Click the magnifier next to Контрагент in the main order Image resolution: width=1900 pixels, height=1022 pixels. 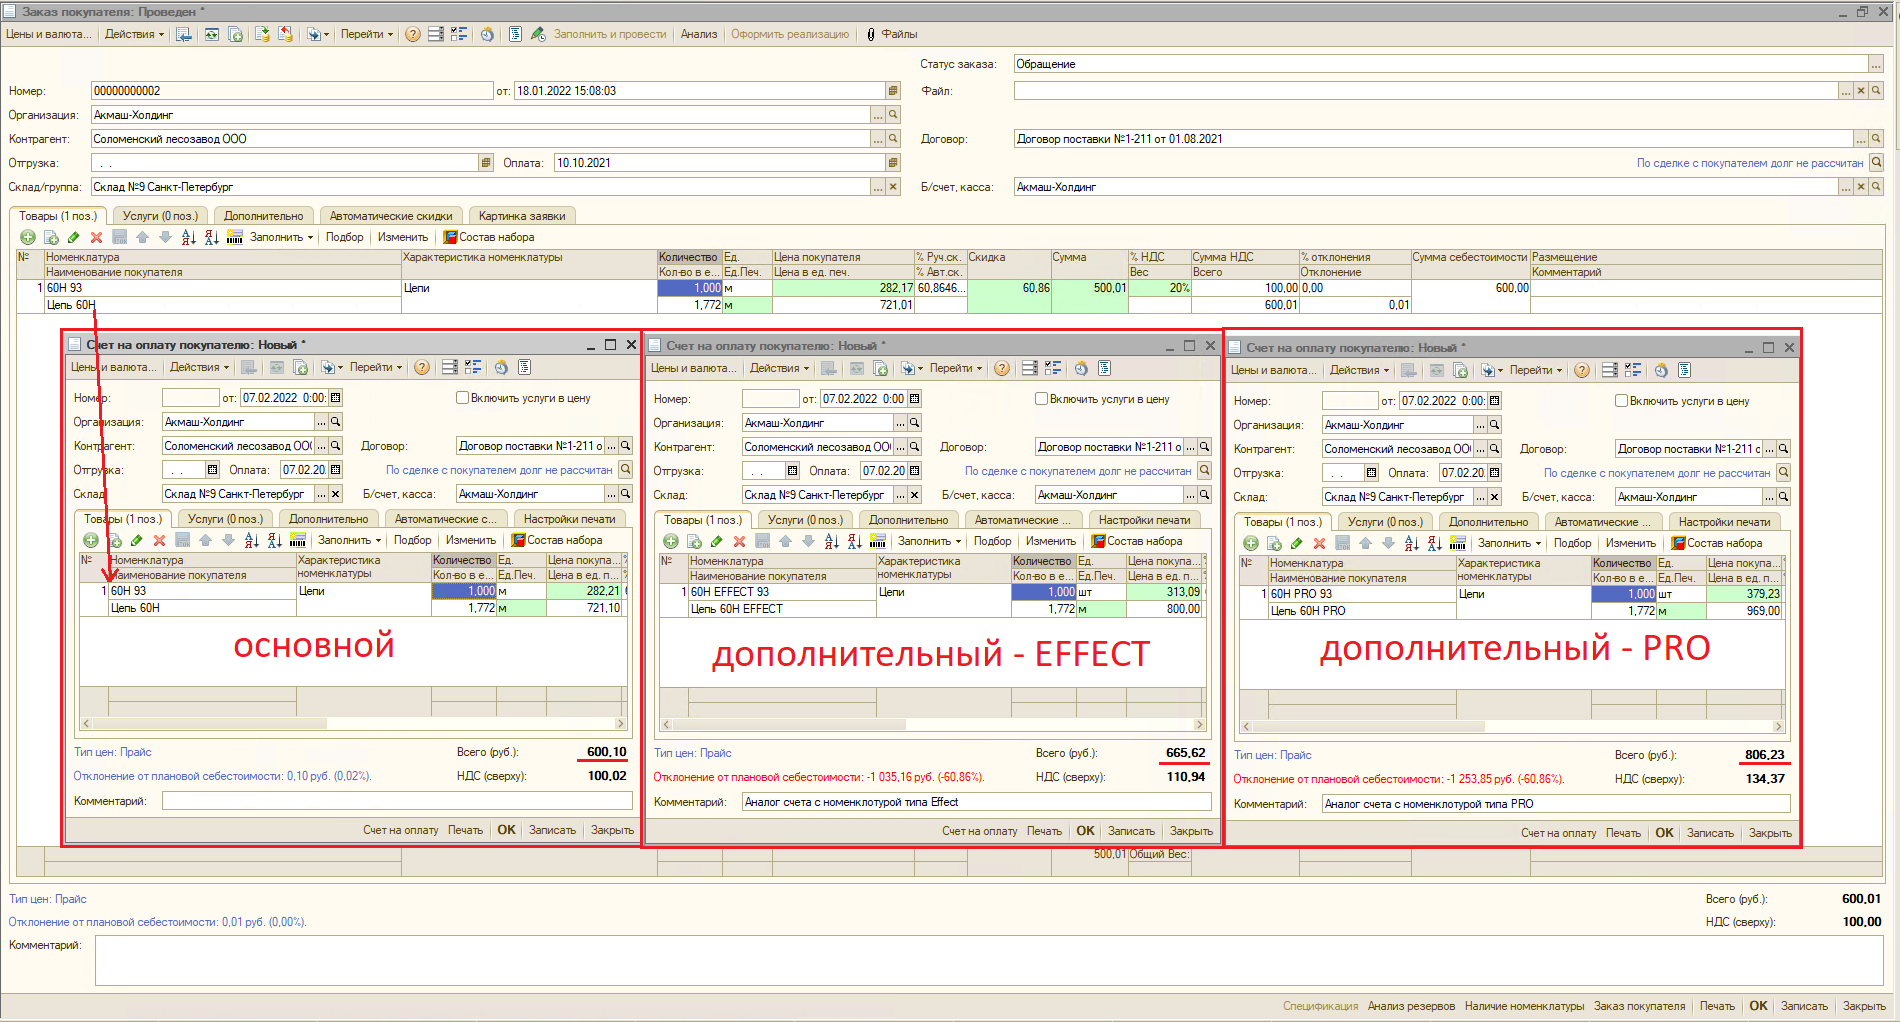coord(893,138)
